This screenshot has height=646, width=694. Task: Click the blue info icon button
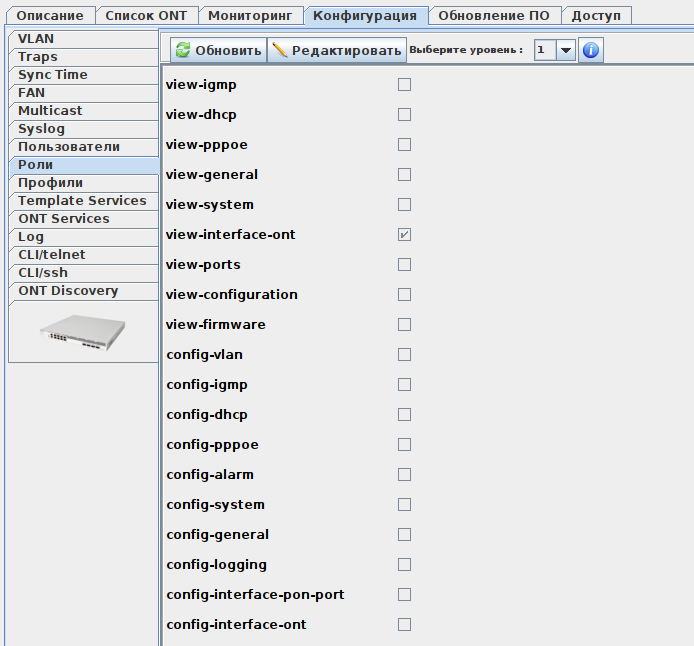590,50
